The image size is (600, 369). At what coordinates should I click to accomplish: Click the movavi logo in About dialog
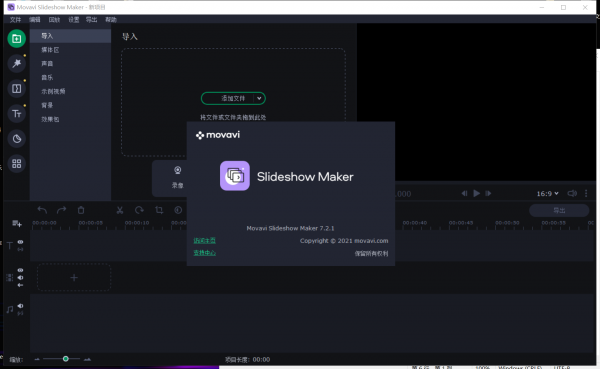(x=218, y=135)
